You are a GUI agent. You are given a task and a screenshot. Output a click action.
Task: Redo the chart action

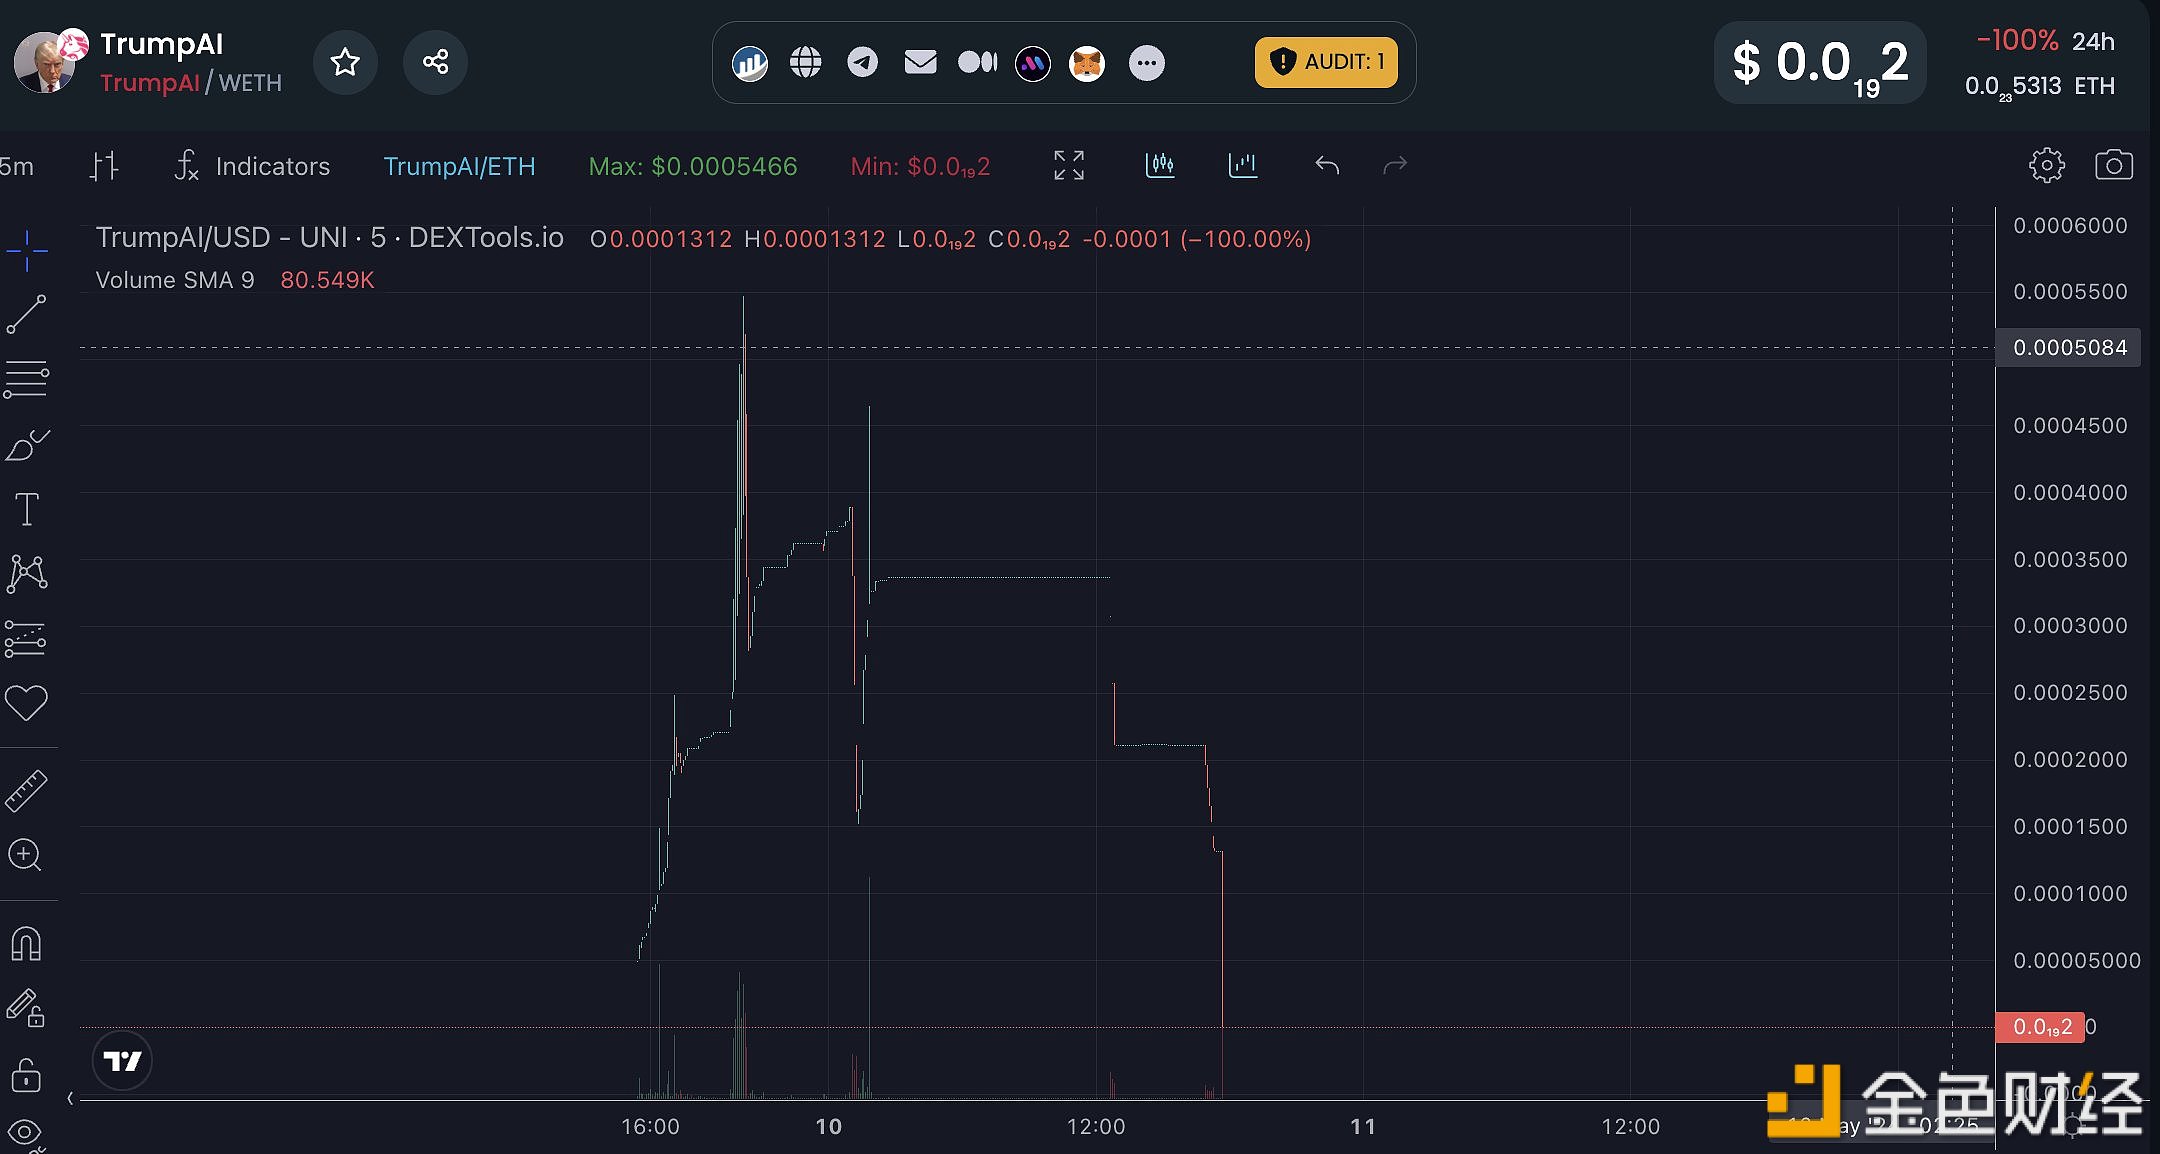1395,165
